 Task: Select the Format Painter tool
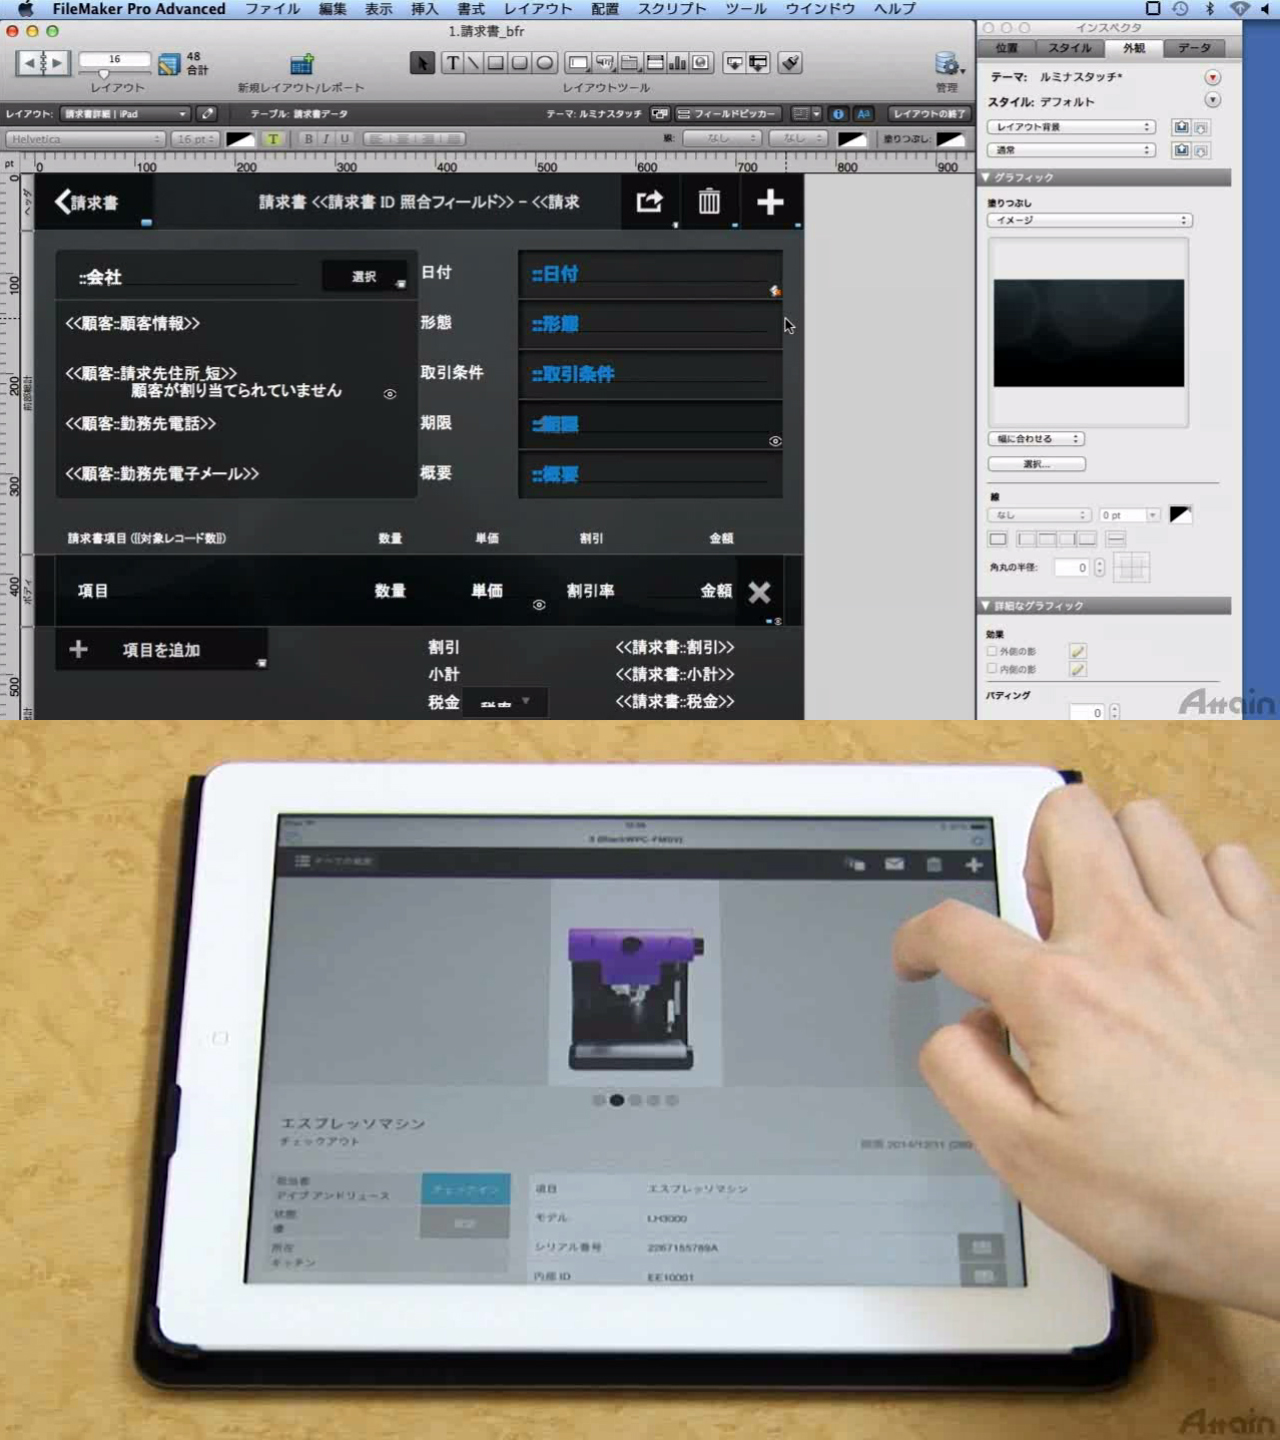(x=790, y=63)
